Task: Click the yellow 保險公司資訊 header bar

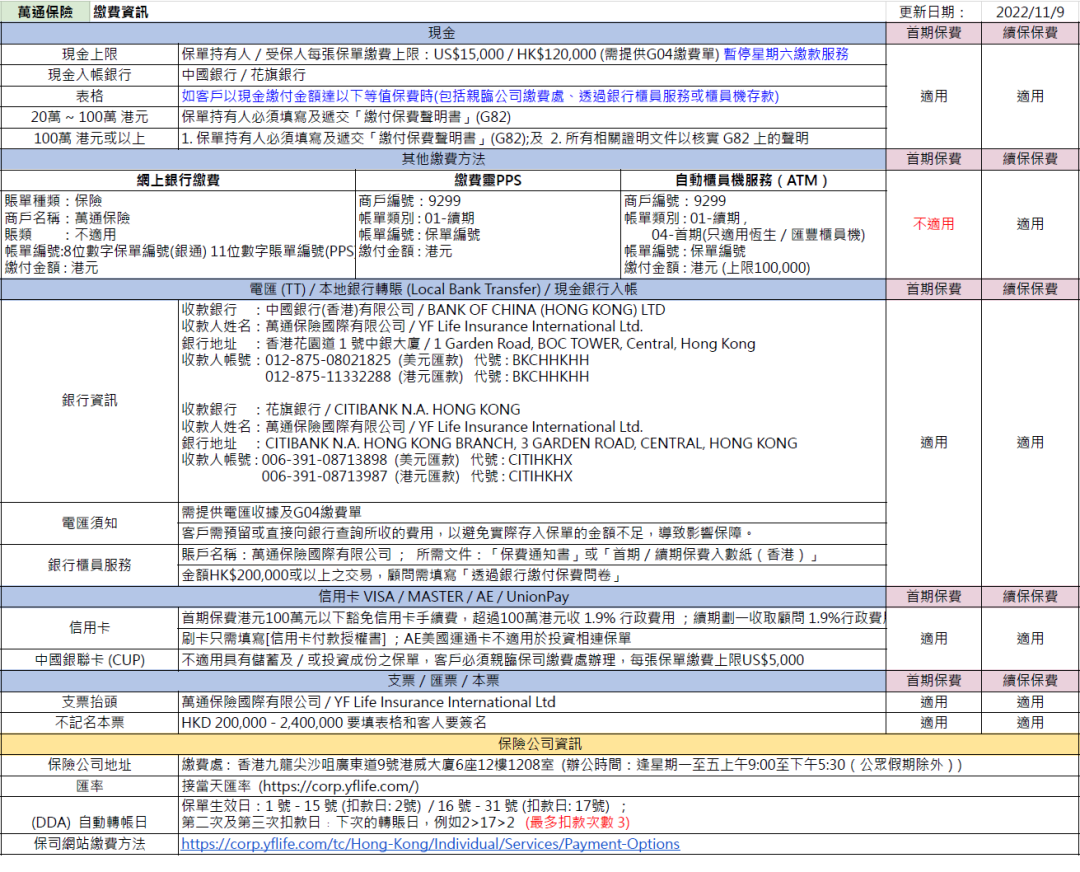Action: pos(539,744)
